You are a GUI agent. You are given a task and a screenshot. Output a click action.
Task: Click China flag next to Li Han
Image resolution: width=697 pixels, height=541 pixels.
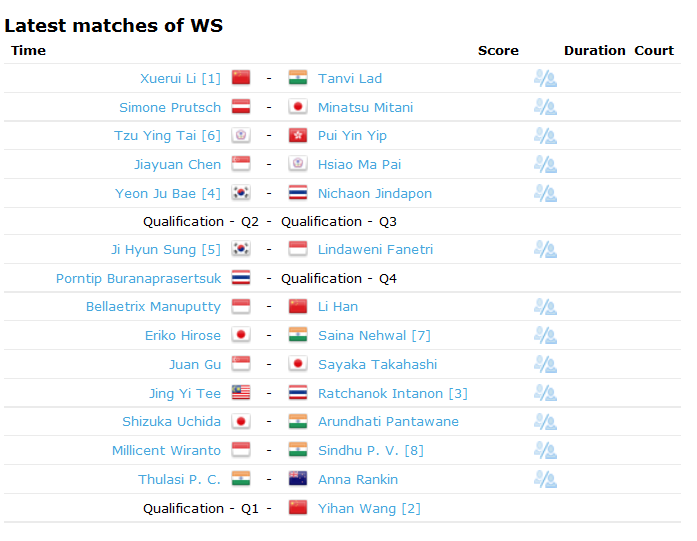[x=298, y=306]
